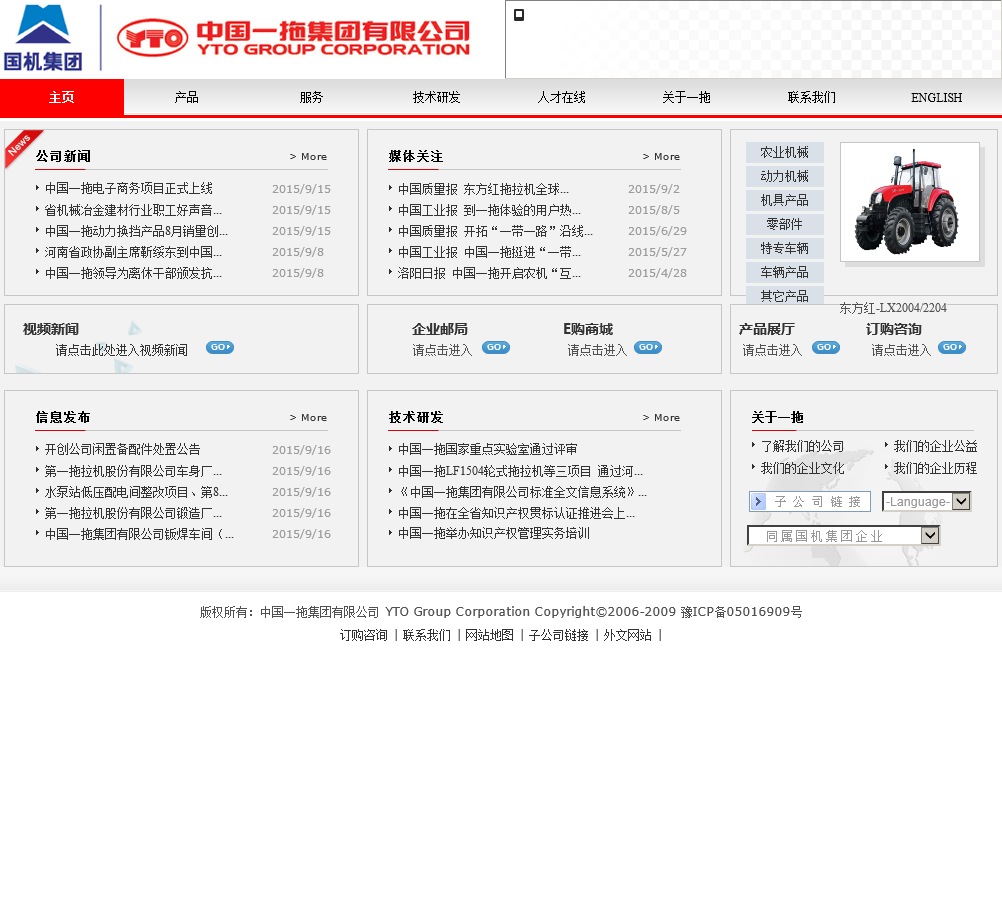Image resolution: width=1002 pixels, height=911 pixels.
Task: Click the YTO Group Corporation logo
Action: (x=293, y=38)
